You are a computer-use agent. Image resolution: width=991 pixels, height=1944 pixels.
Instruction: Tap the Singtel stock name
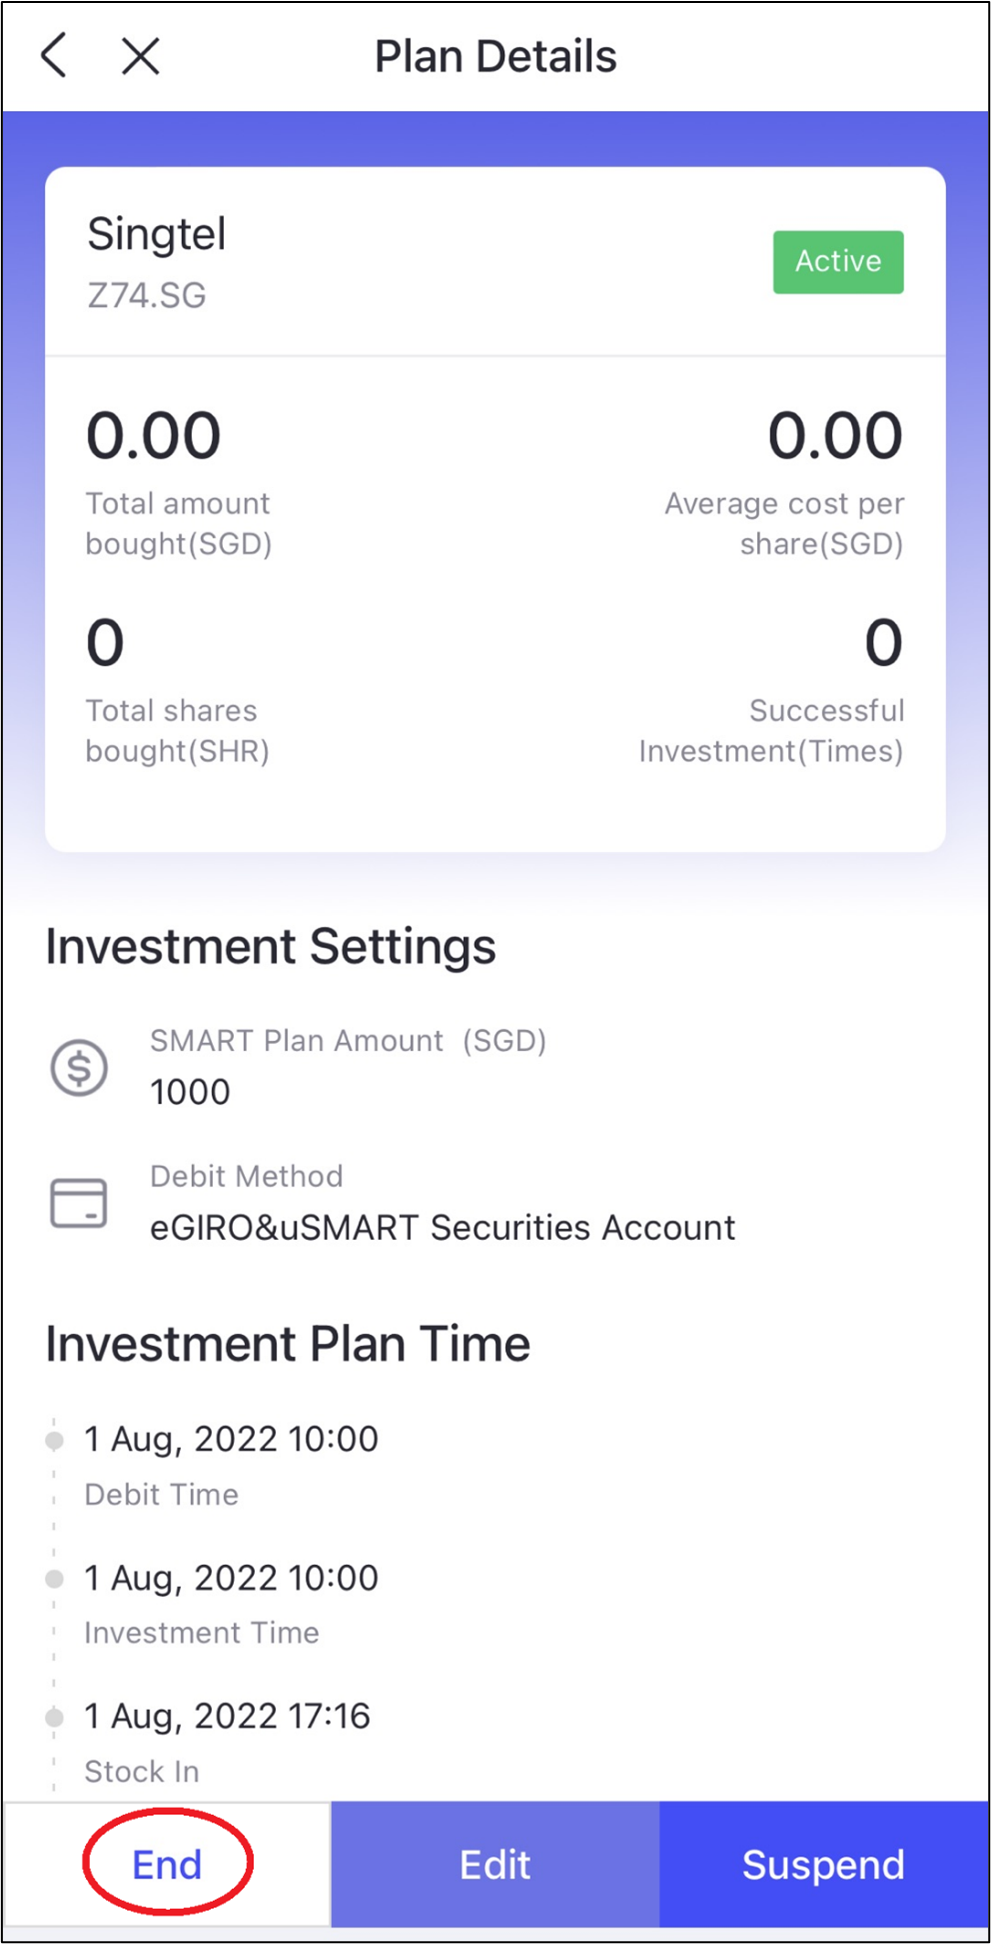click(157, 235)
